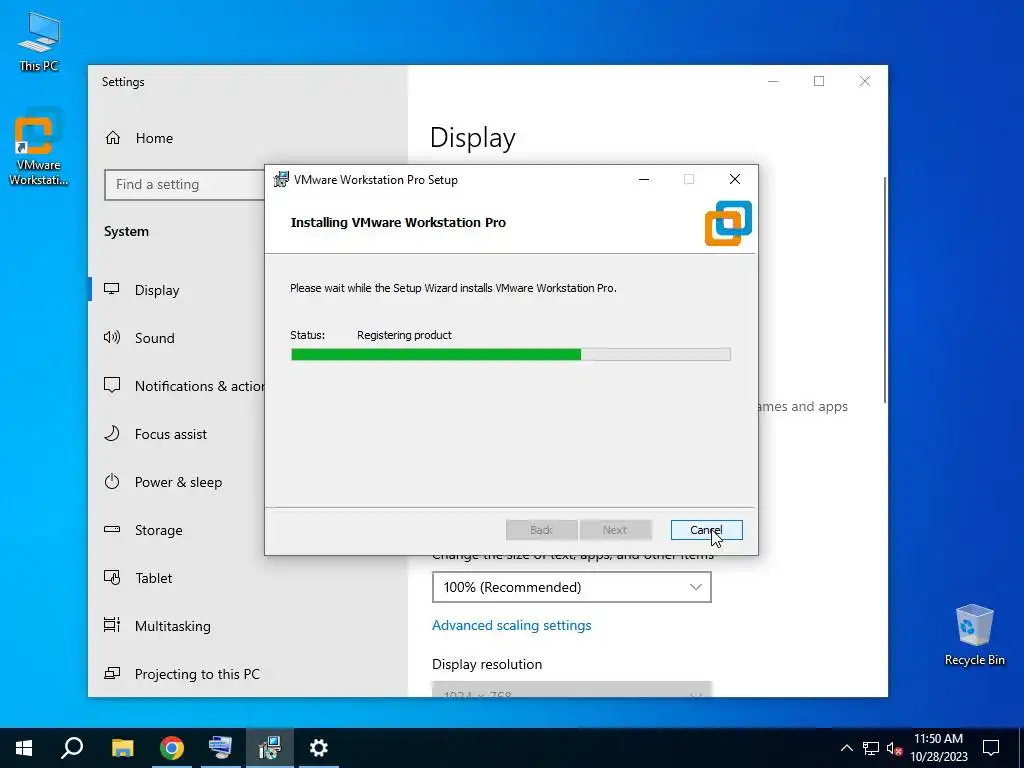Image resolution: width=1024 pixels, height=768 pixels.
Task: Click the Notifications speech bubble icon in the sidebar
Action: (x=112, y=385)
